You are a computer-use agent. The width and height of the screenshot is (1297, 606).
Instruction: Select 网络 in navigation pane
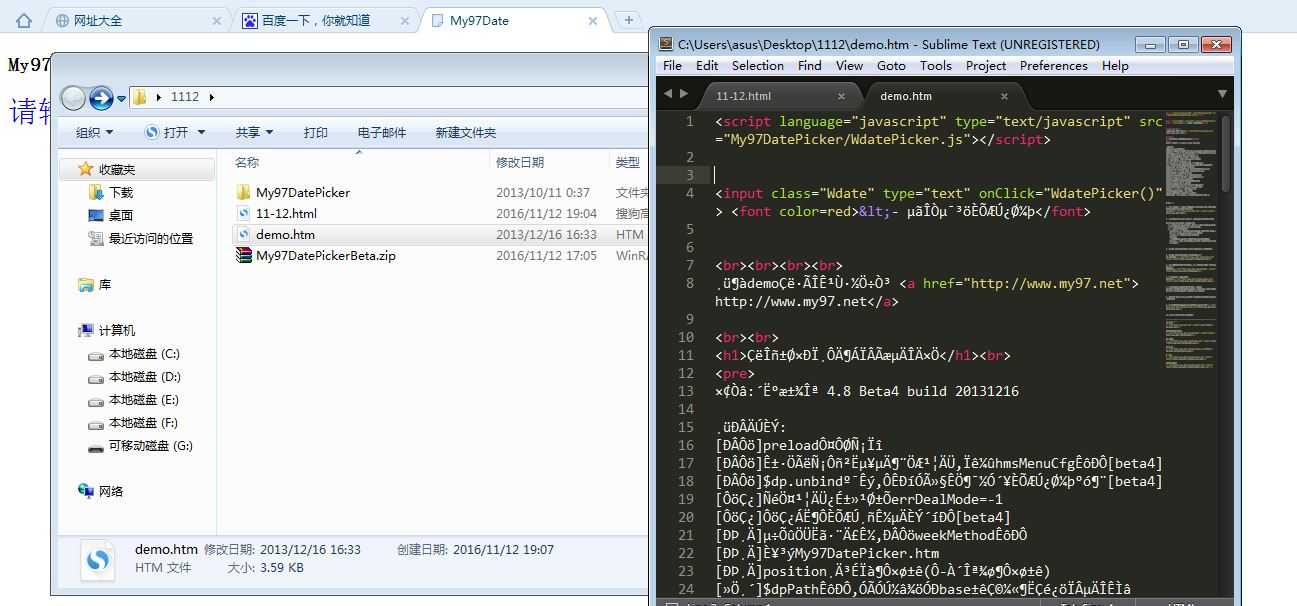(101, 491)
